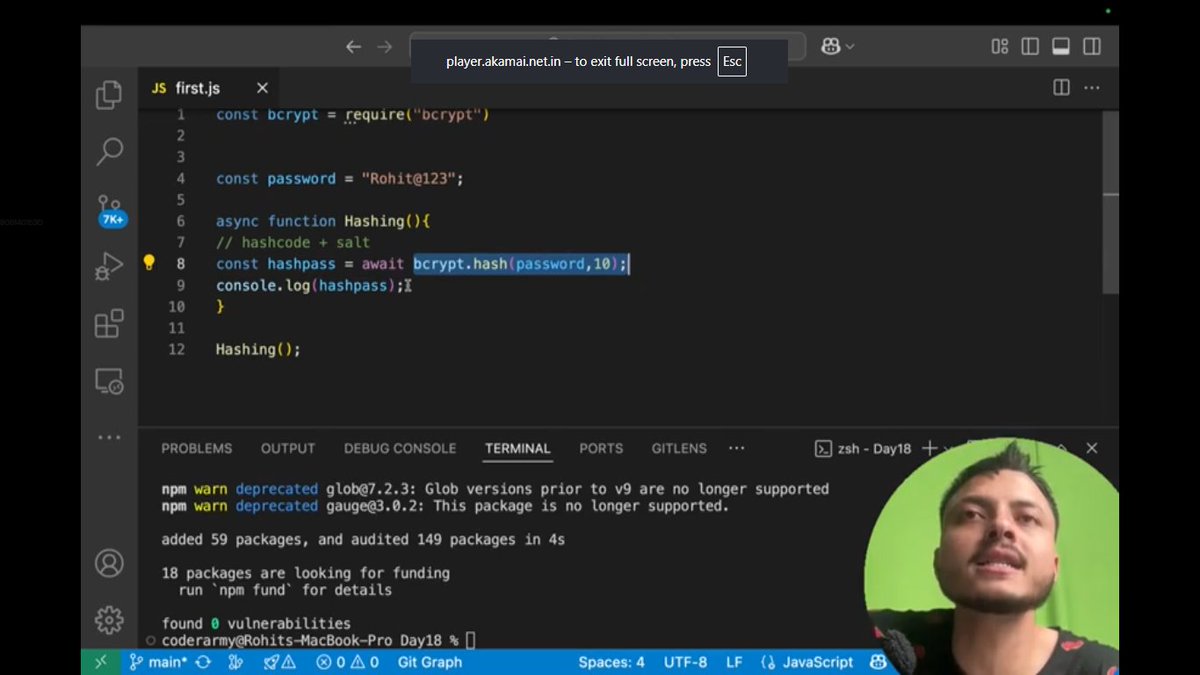Click Copilot status icon in status bar

click(x=878, y=662)
